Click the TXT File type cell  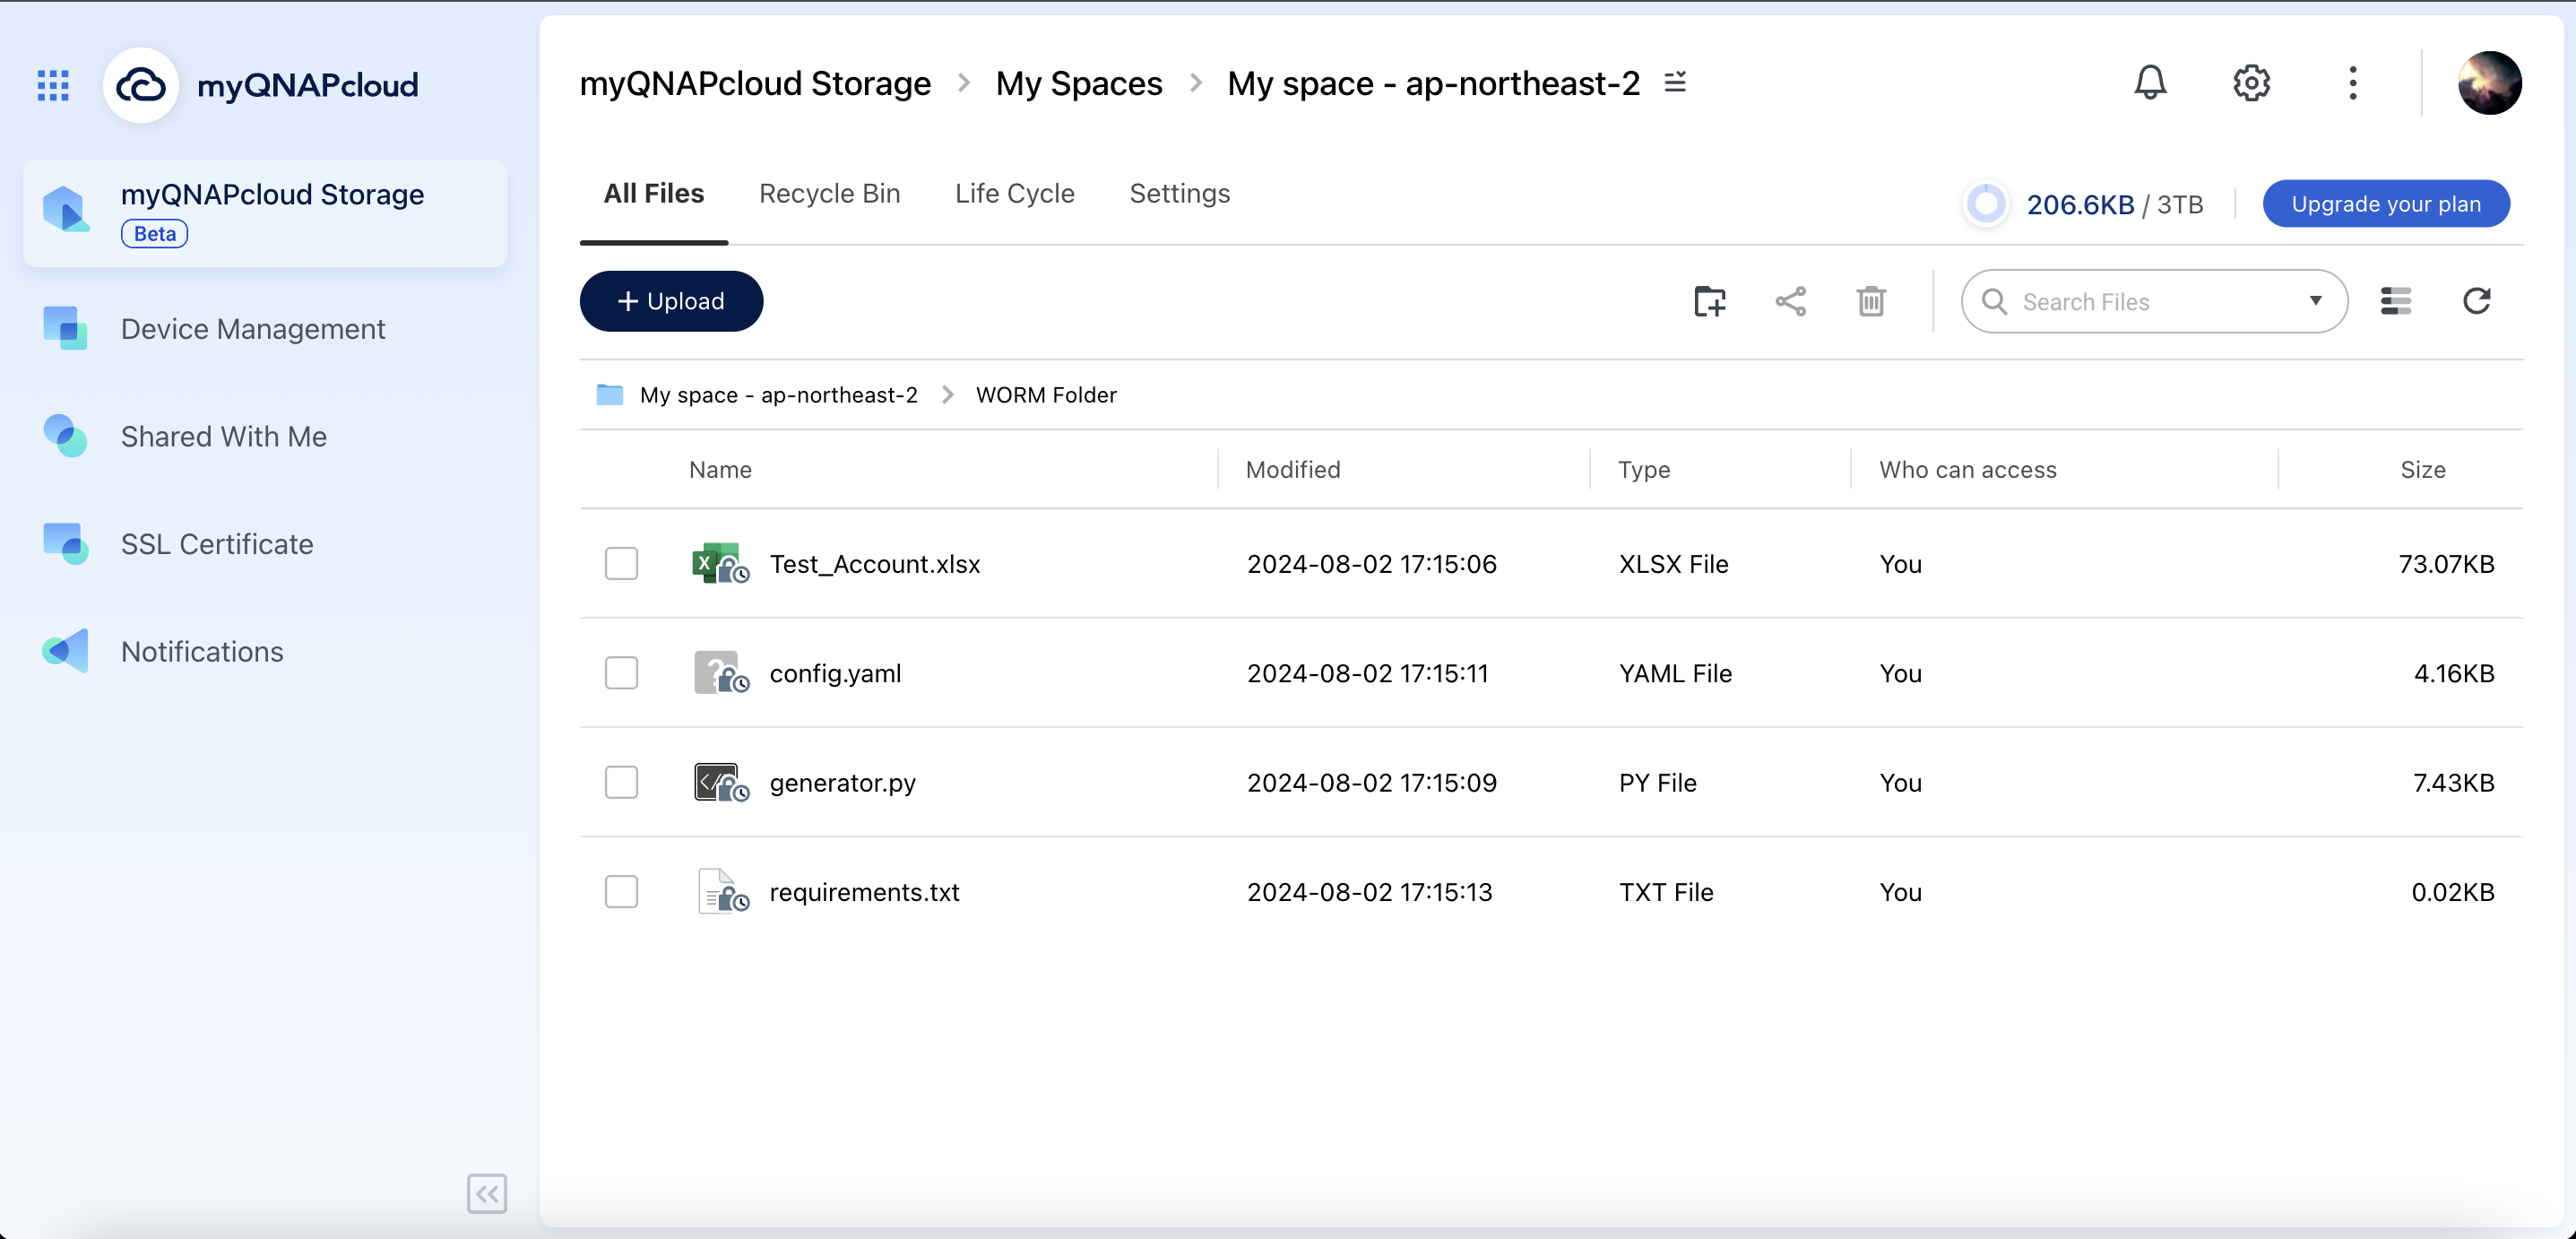coord(1666,891)
